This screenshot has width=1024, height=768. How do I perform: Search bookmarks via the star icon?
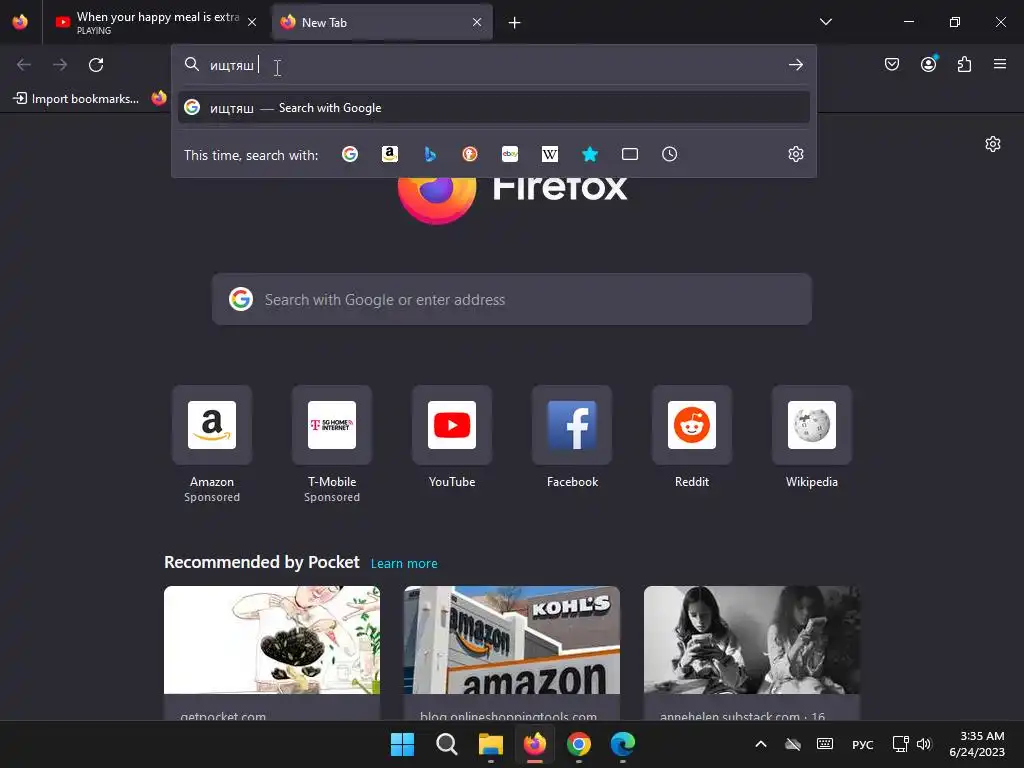pyautogui.click(x=590, y=154)
